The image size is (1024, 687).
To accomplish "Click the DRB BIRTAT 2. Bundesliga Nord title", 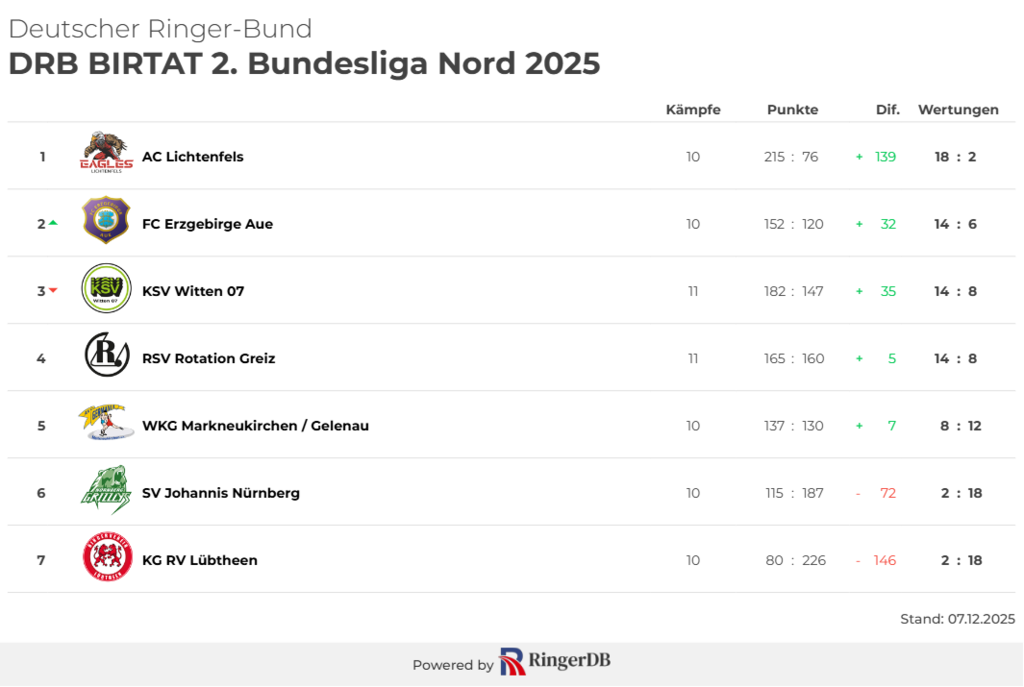I will [304, 63].
